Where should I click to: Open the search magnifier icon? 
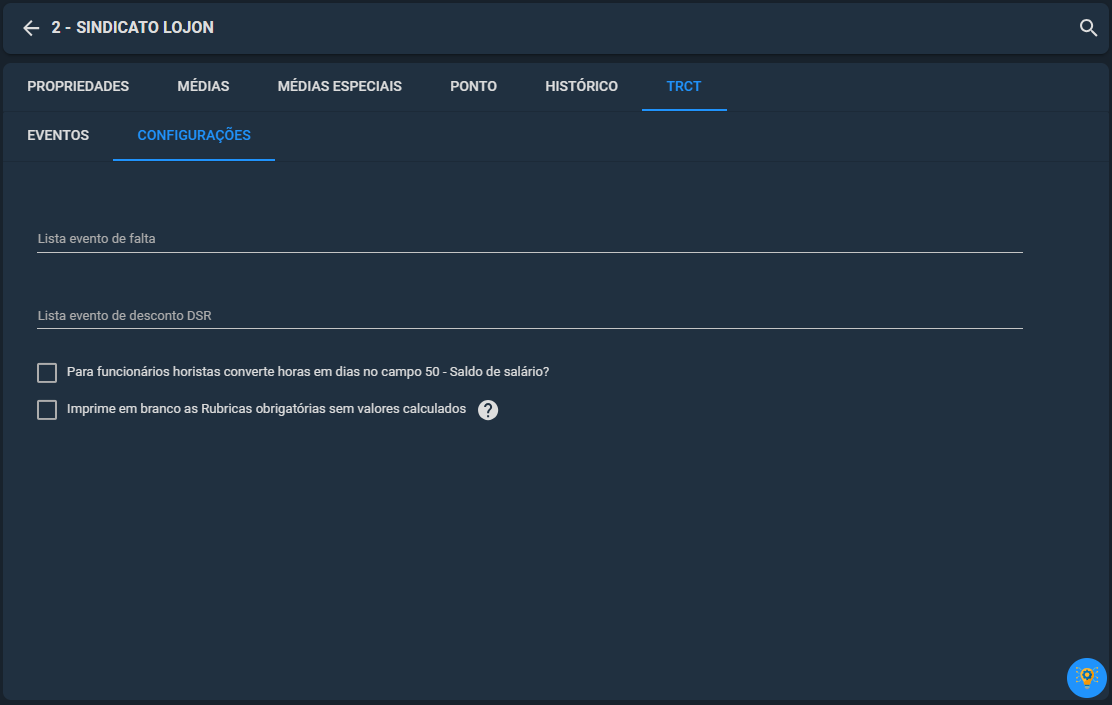tap(1088, 28)
